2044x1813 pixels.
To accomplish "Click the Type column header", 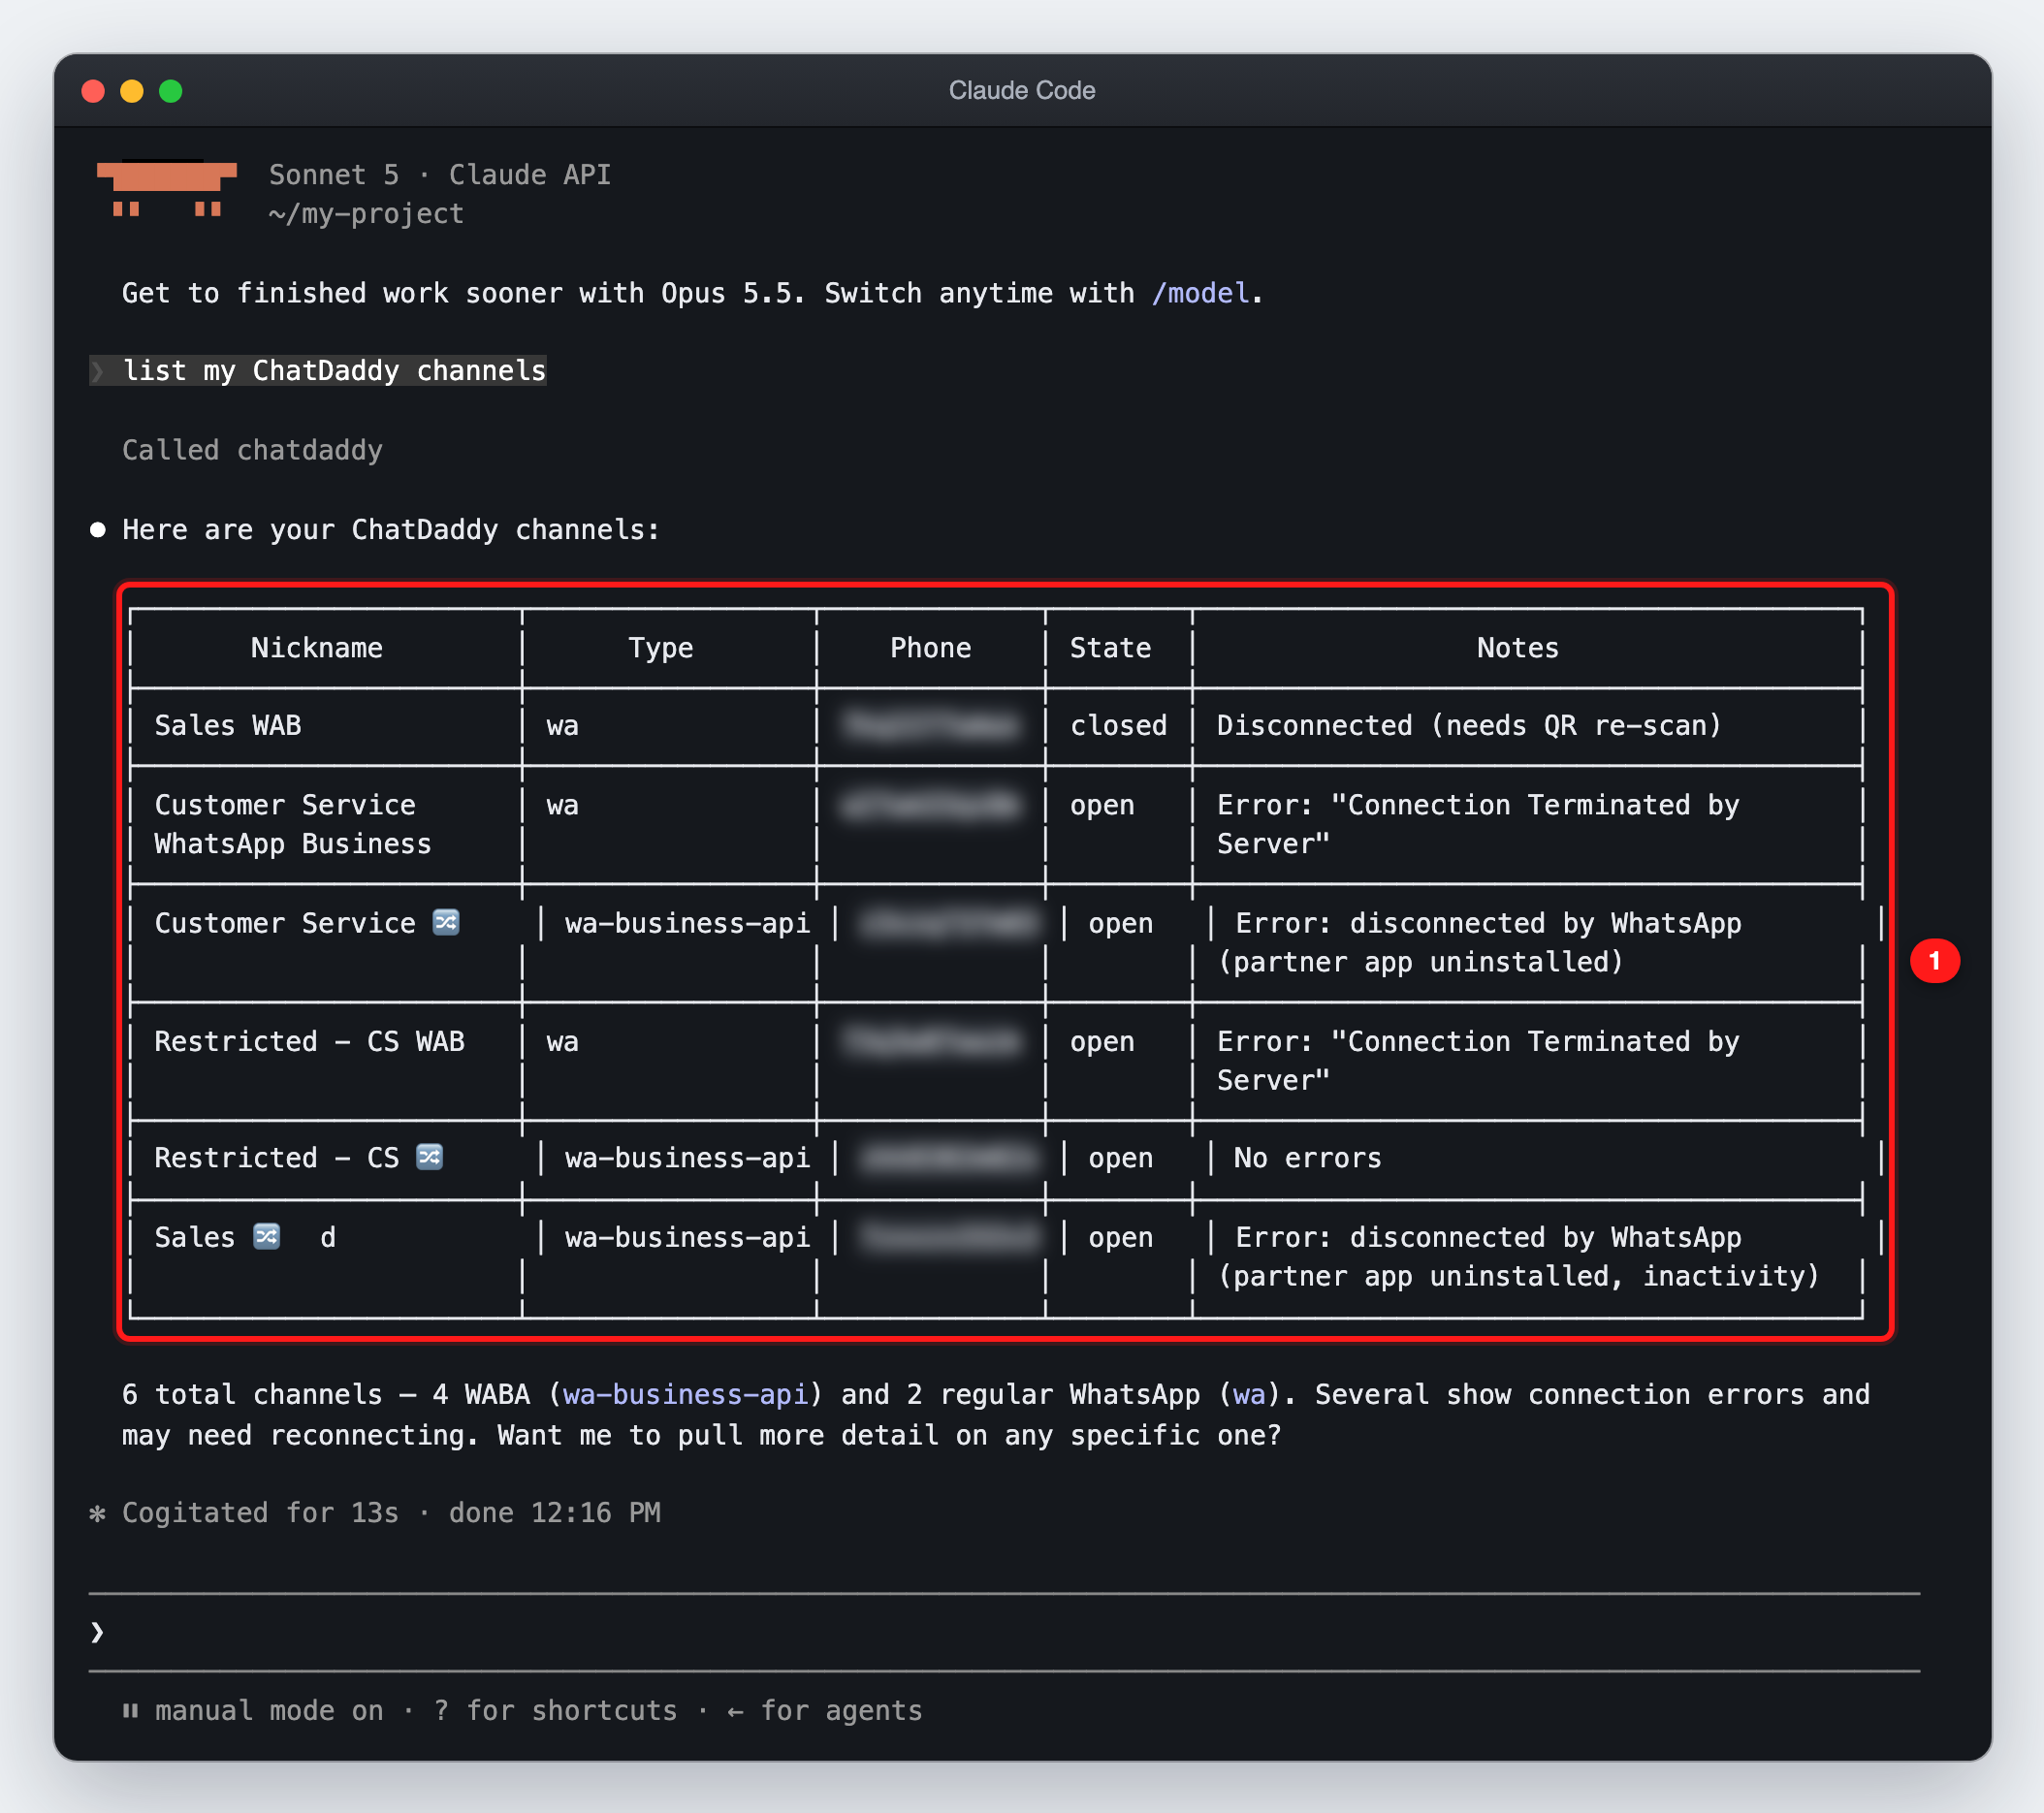I will [661, 648].
